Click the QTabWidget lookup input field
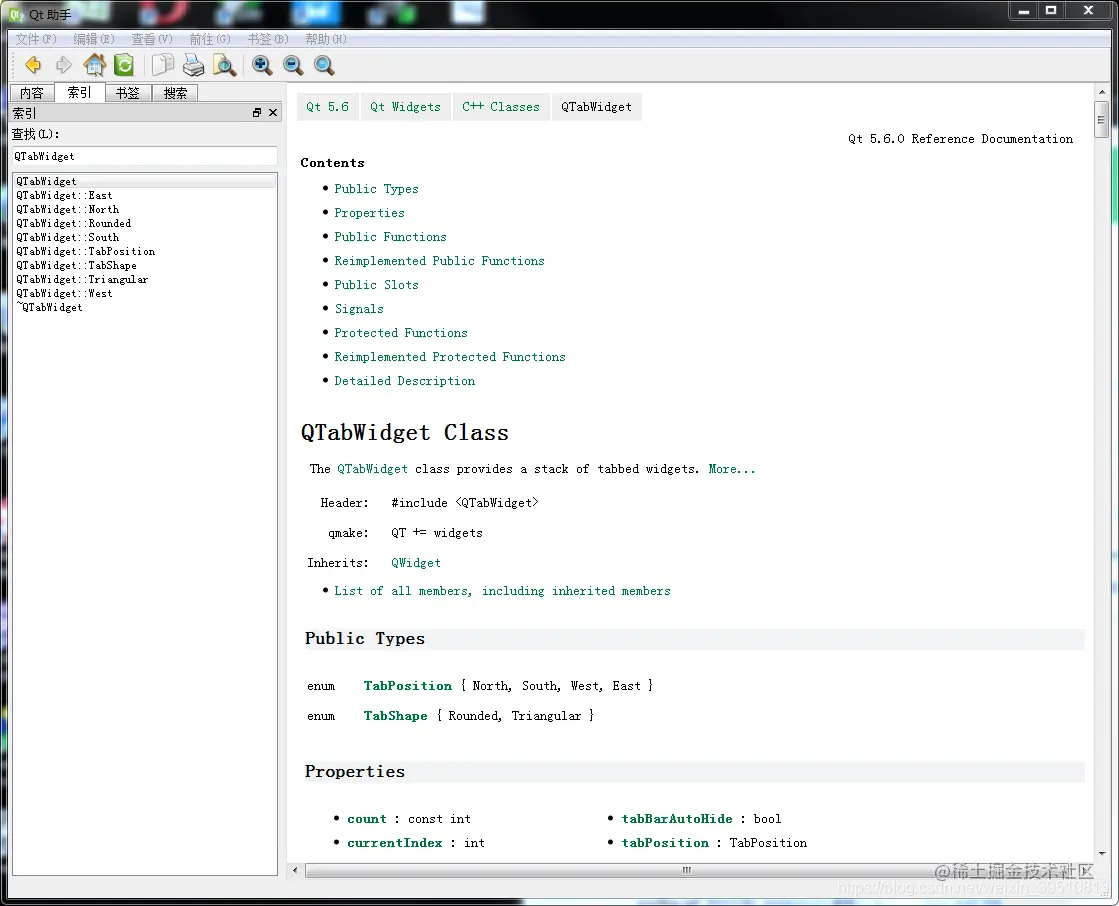Viewport: 1119px width, 906px height. [x=145, y=156]
